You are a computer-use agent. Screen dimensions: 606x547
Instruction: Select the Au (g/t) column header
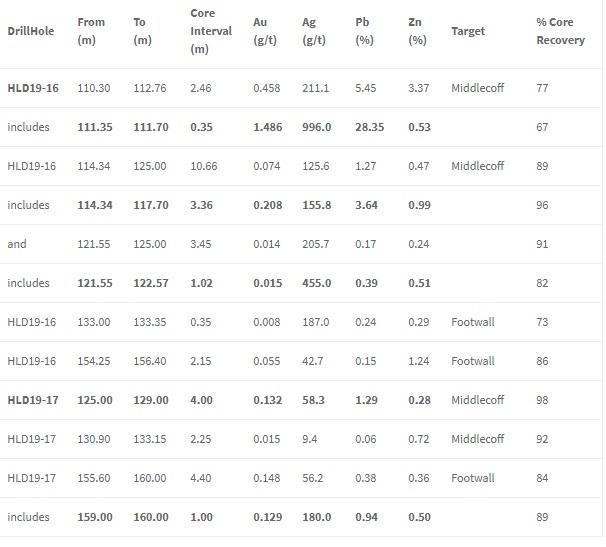click(265, 31)
